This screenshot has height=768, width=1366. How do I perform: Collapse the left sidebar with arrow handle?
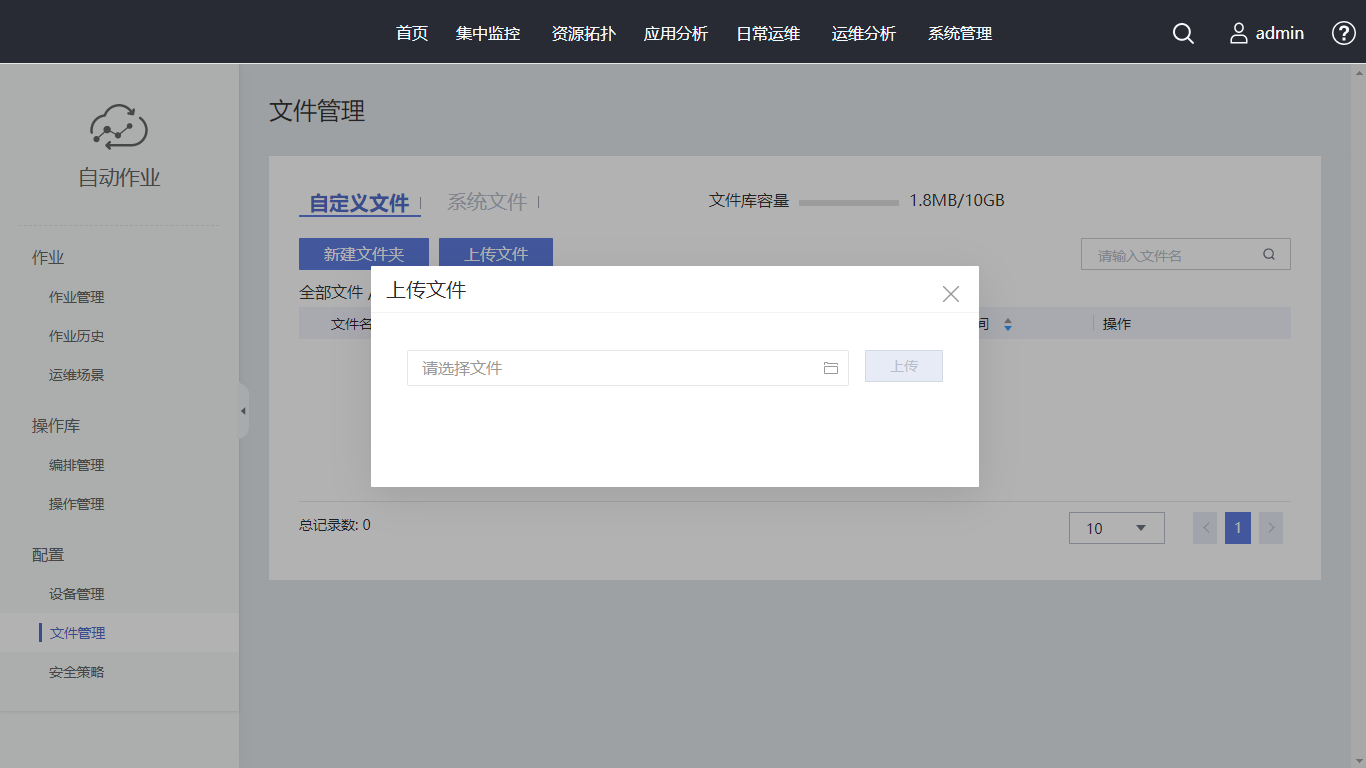coord(243,411)
